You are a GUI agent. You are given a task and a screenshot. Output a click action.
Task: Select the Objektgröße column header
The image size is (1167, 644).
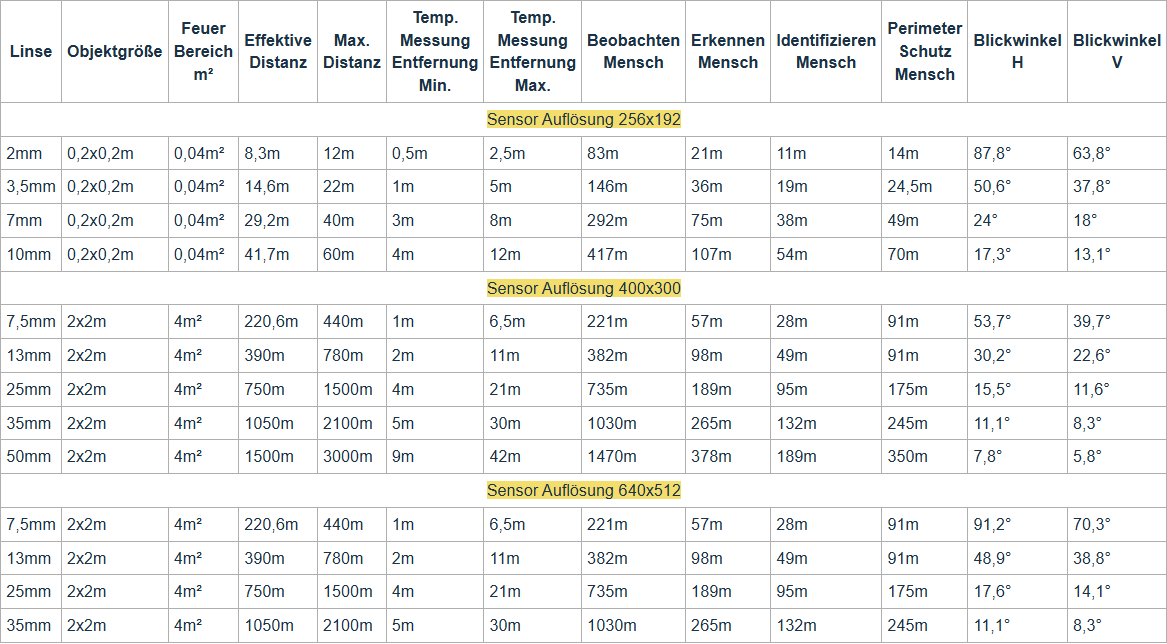click(x=114, y=51)
